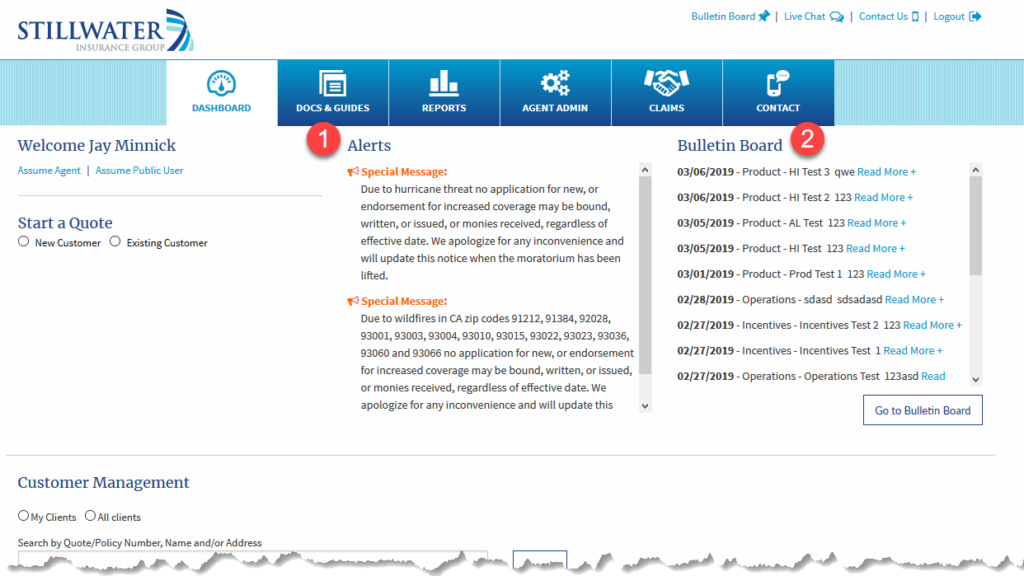Viewport: 1024px width, 576px height.
Task: Open the Dashboard gauge icon
Action: tap(221, 84)
